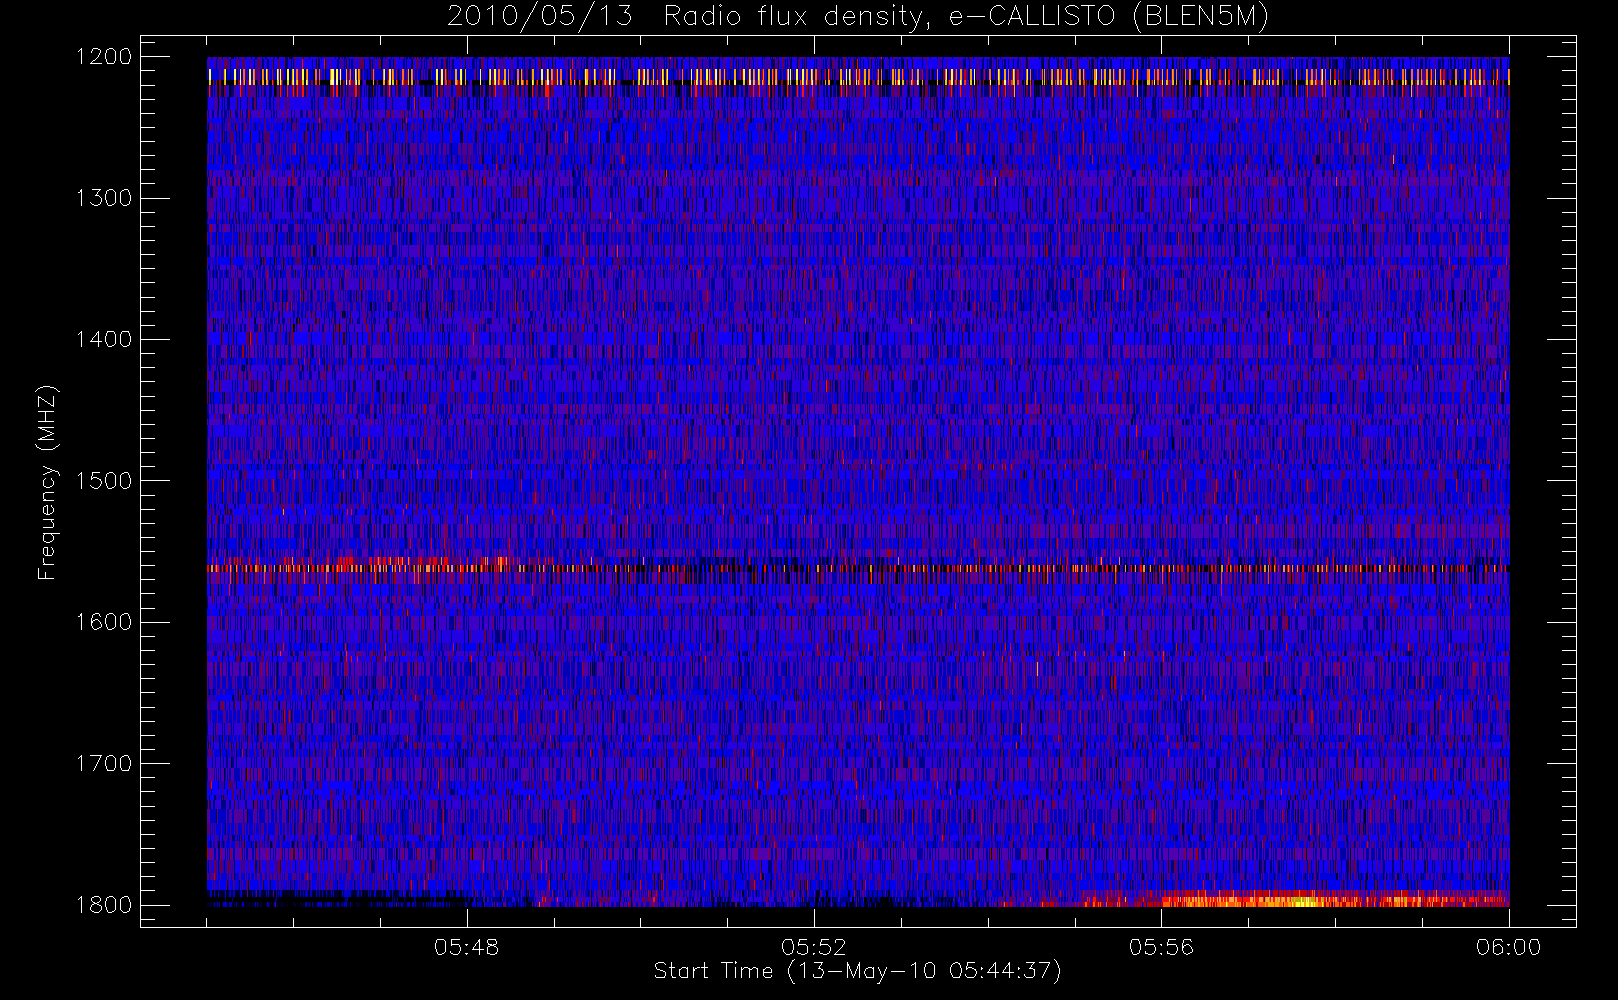Click the 06:00 time axis label
Viewport: 1618px width, 1000px height.
point(1508,947)
